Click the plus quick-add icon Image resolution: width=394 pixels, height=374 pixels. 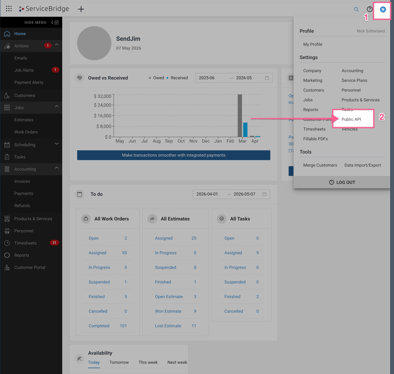pyautogui.click(x=81, y=9)
